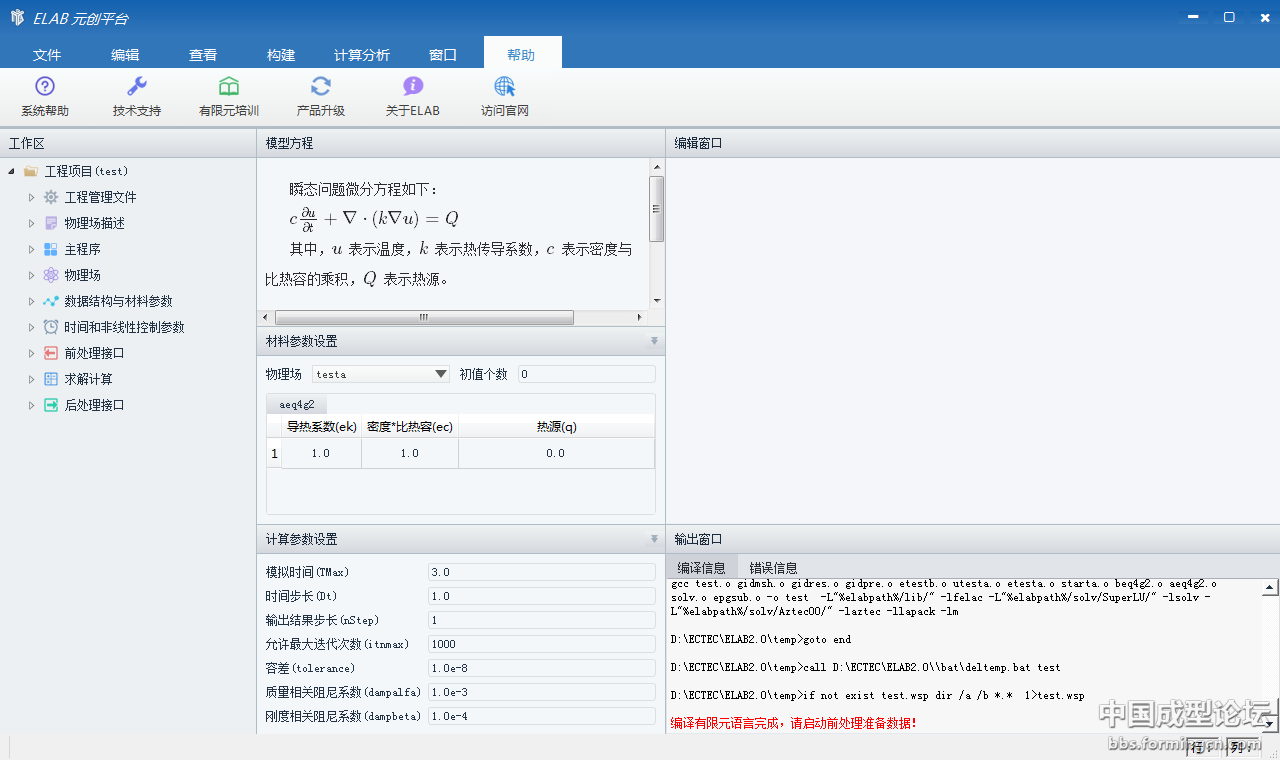The width and height of the screenshot is (1280, 760).
Task: Open 有限元培训 training icon
Action: click(229, 87)
